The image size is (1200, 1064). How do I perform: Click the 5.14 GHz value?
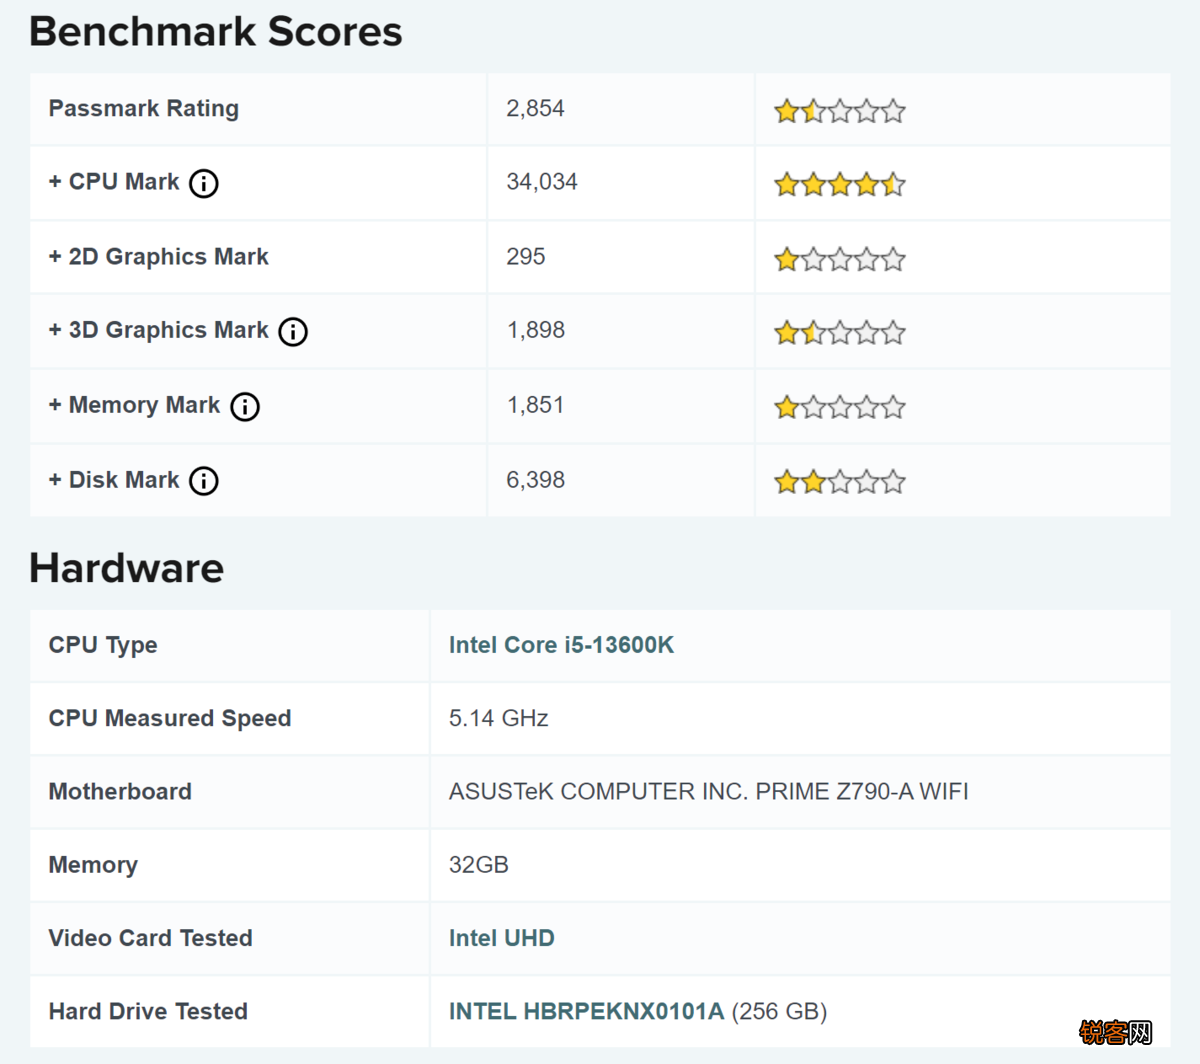coord(498,718)
